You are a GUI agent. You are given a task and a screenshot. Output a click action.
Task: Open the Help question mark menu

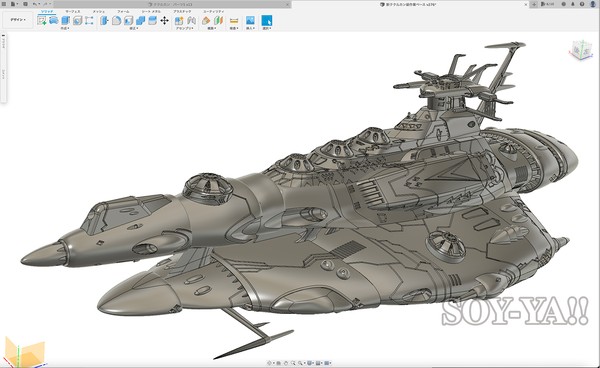(x=582, y=4)
